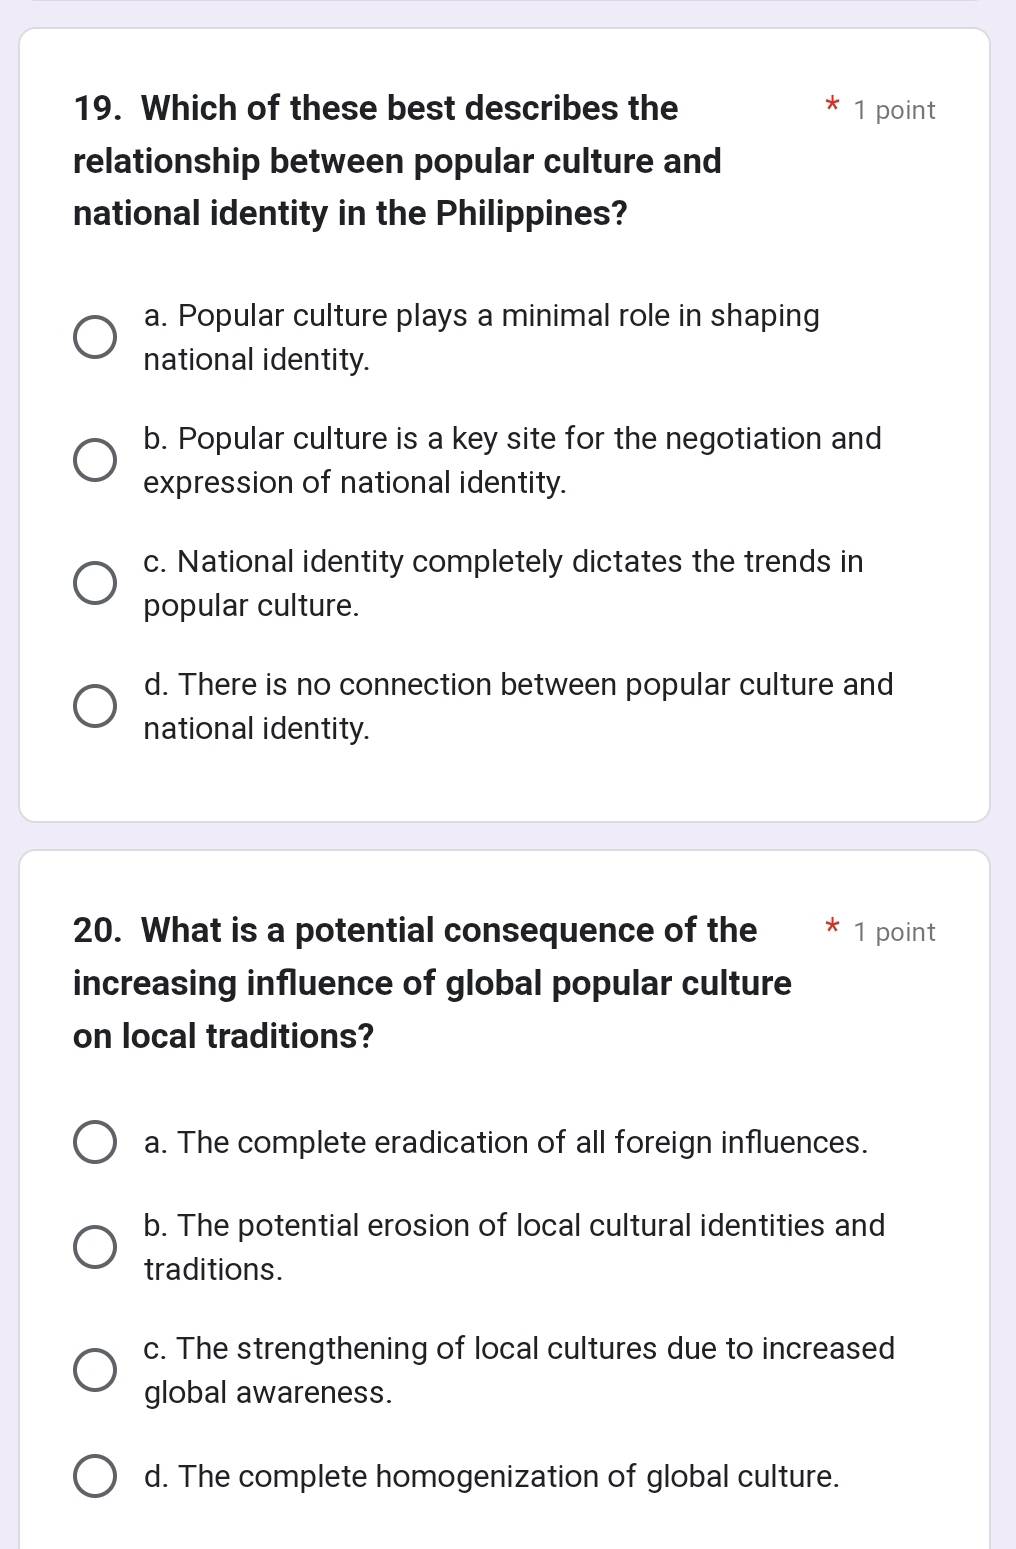Click the required asterisk beside question 19
The image size is (1016, 1549).
[x=829, y=105]
